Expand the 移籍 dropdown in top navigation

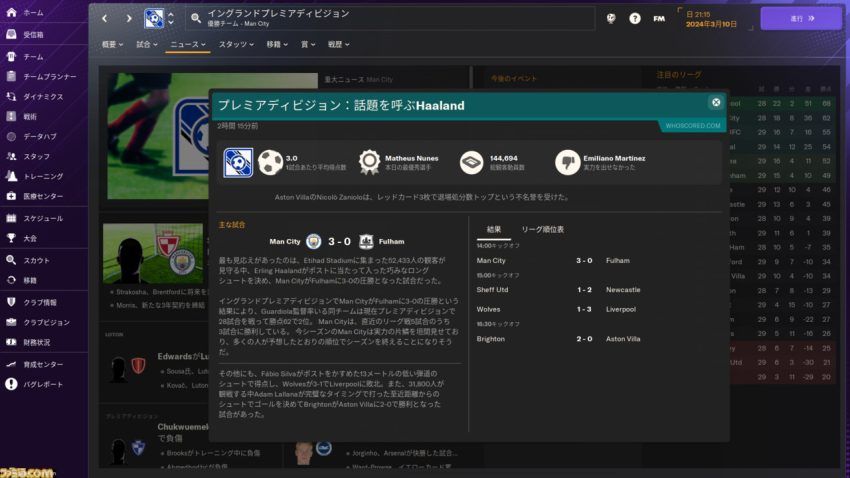(x=277, y=44)
